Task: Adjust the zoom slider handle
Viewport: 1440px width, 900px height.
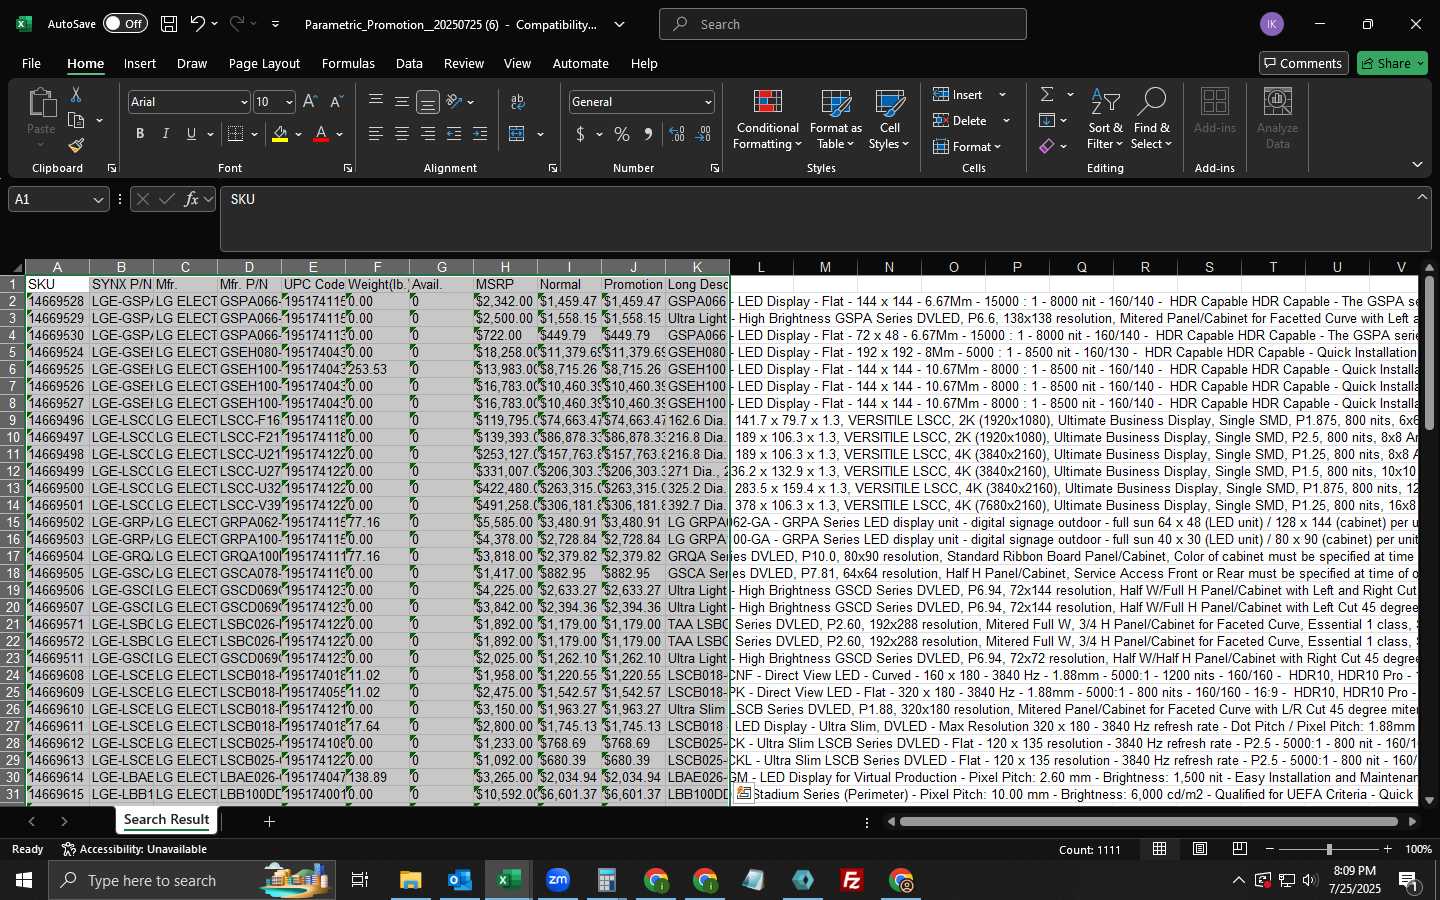Action: point(1329,849)
